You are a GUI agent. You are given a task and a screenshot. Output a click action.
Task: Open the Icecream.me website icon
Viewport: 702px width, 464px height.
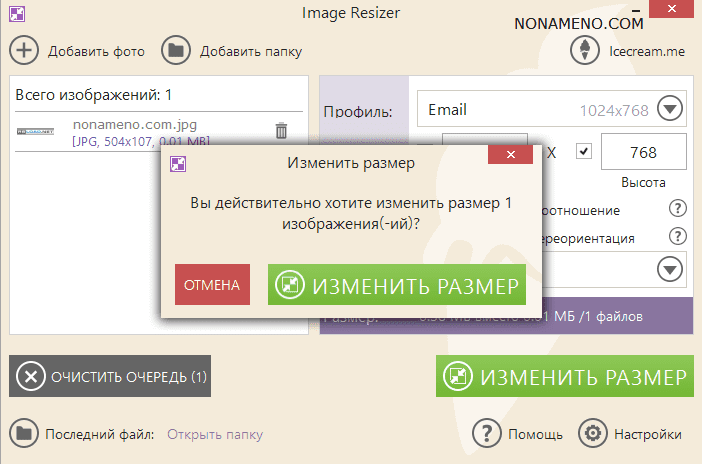(584, 50)
